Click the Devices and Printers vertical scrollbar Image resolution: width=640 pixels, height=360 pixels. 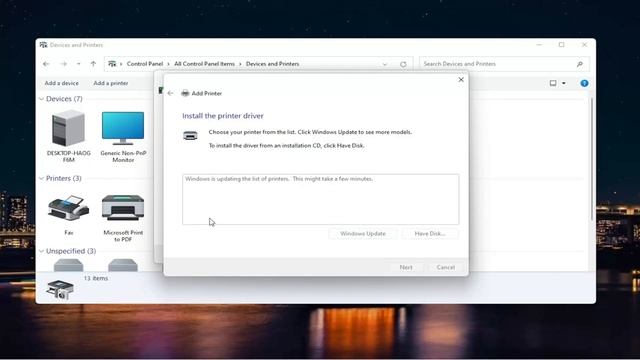[x=592, y=159]
